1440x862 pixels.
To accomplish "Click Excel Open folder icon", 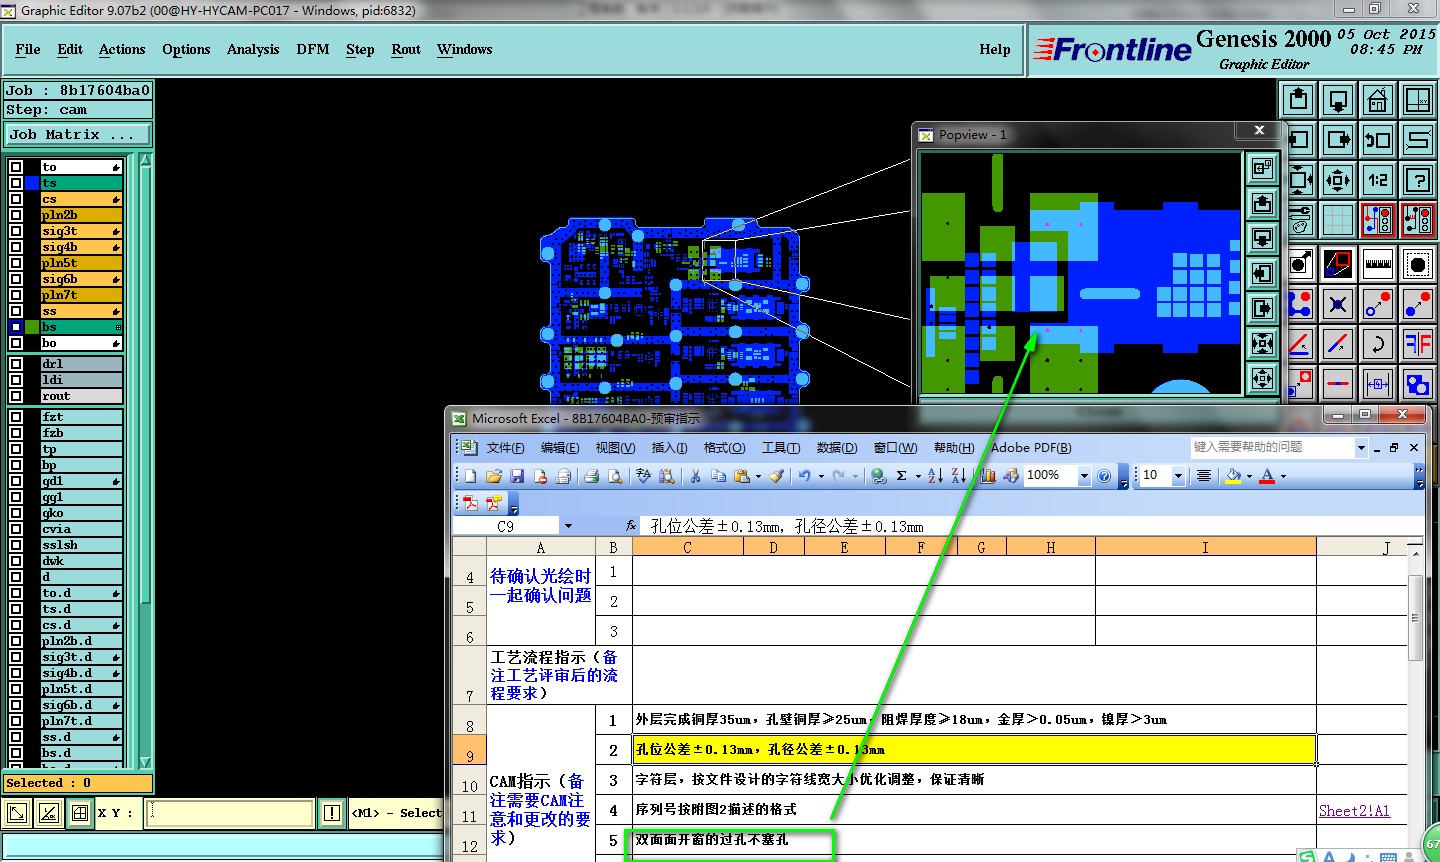I will pos(493,476).
